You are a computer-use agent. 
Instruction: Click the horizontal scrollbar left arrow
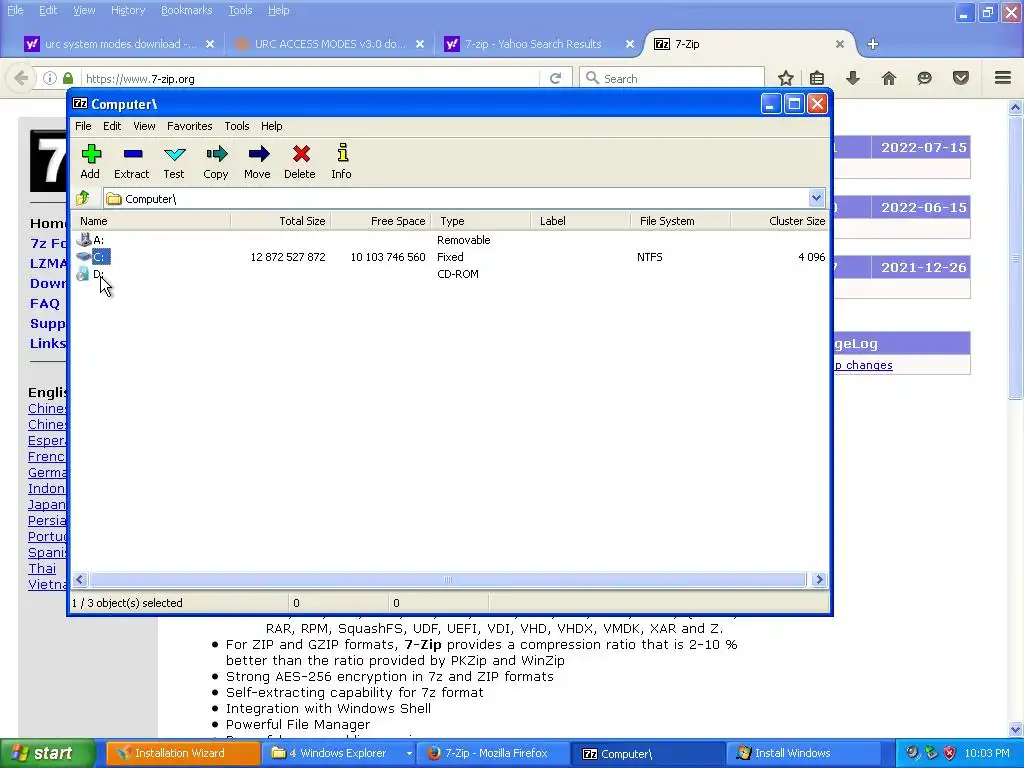coord(80,579)
